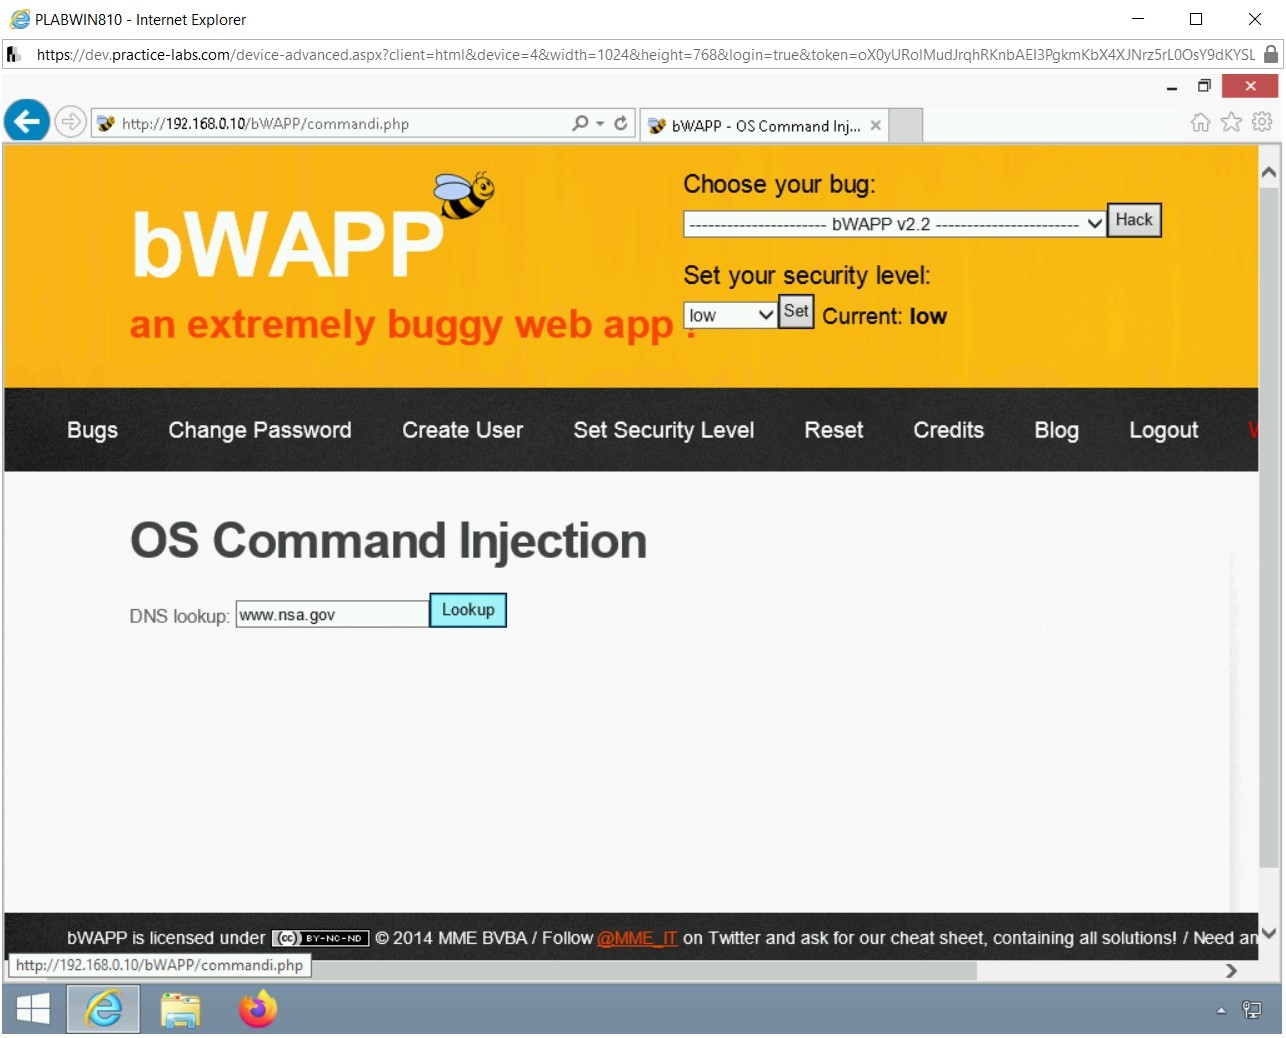Select Create User in the menu
The width and height of the screenshot is (1286, 1038).
(463, 430)
